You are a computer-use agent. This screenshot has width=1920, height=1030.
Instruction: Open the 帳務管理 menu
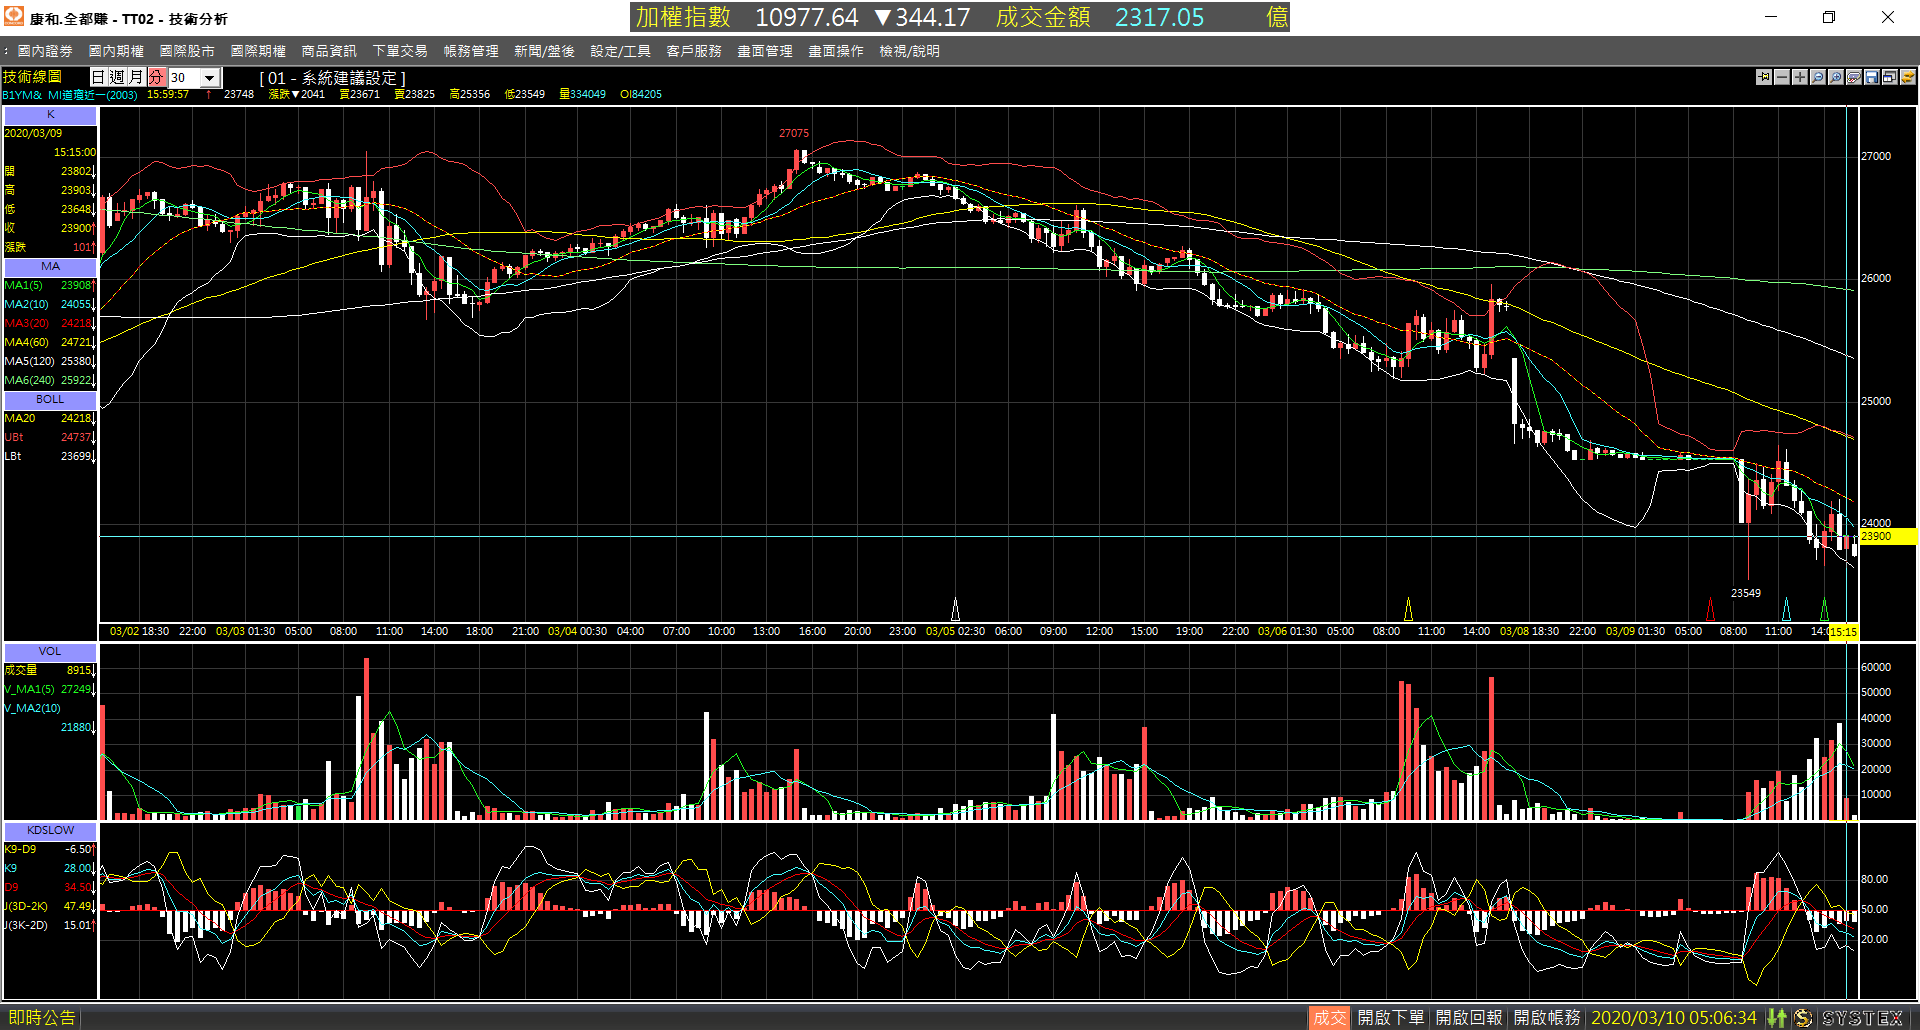click(471, 51)
